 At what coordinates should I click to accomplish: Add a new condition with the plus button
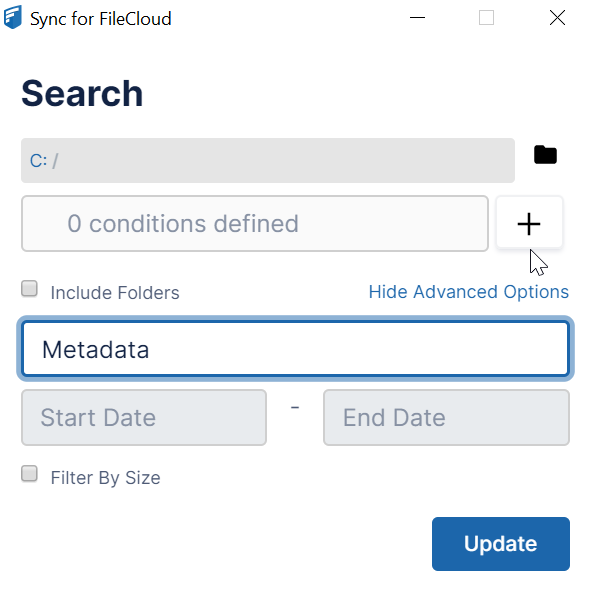coord(529,223)
